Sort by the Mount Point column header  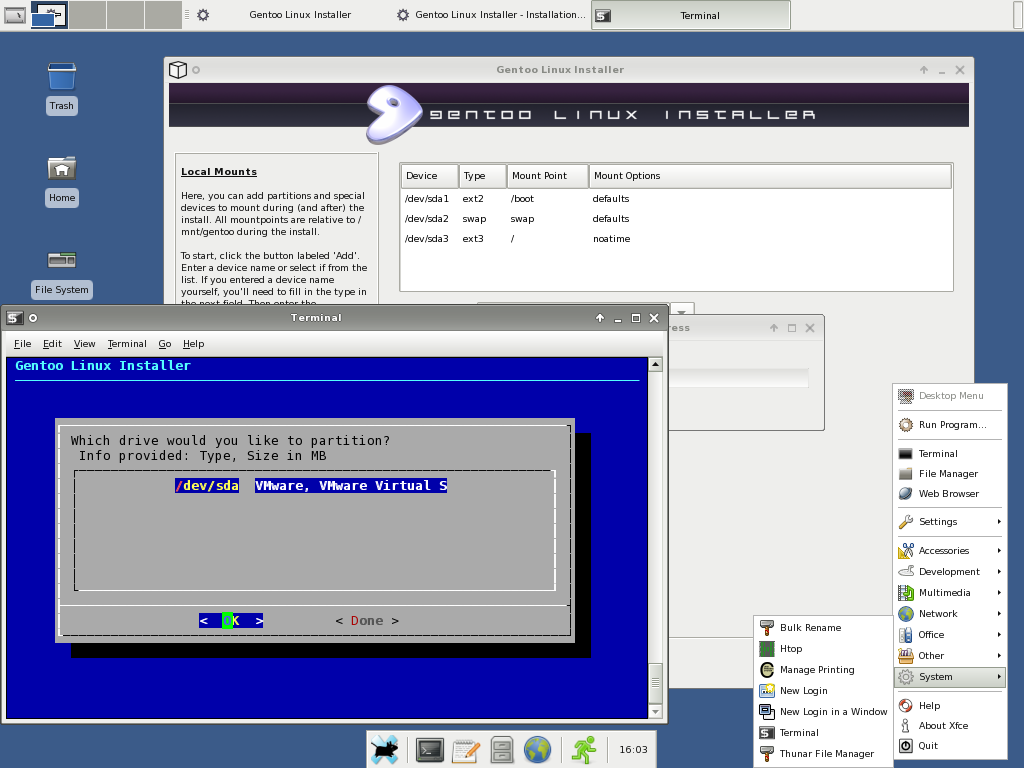point(547,176)
